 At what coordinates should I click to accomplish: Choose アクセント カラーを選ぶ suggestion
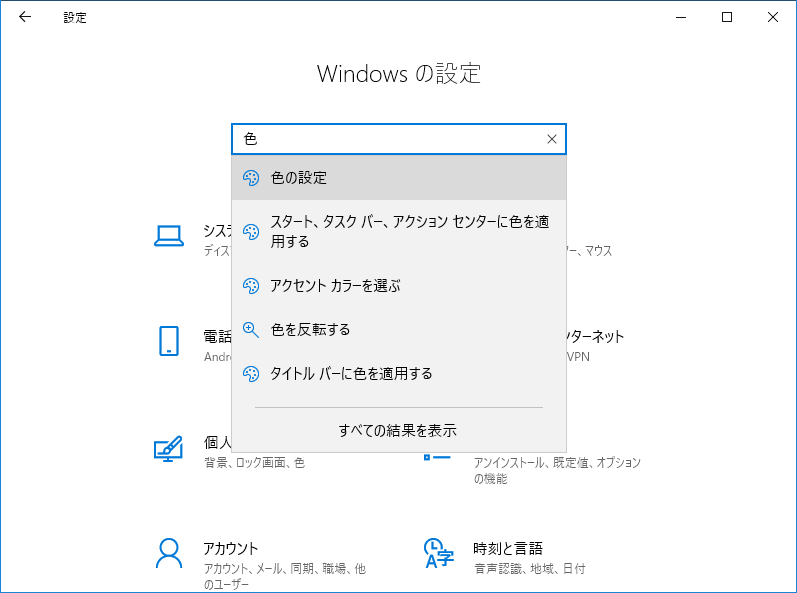click(x=398, y=286)
